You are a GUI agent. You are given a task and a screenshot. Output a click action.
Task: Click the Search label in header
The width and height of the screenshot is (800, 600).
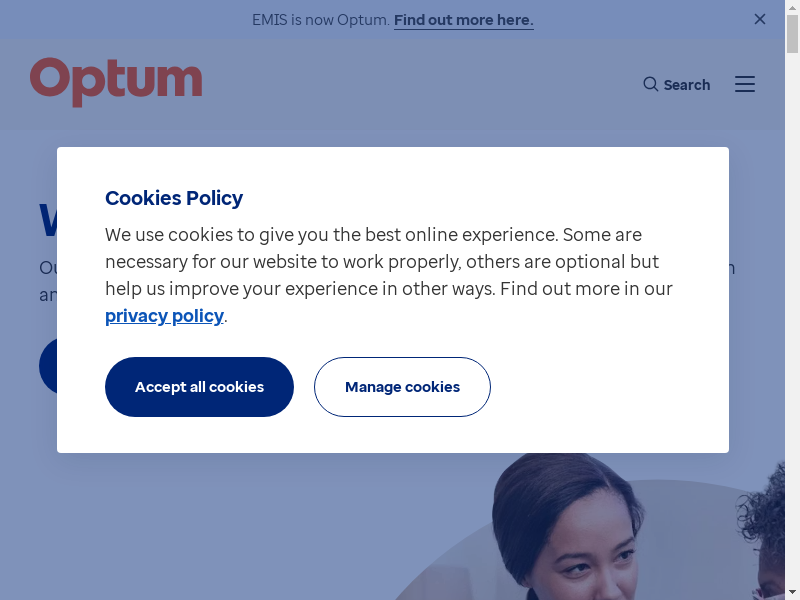click(x=687, y=85)
